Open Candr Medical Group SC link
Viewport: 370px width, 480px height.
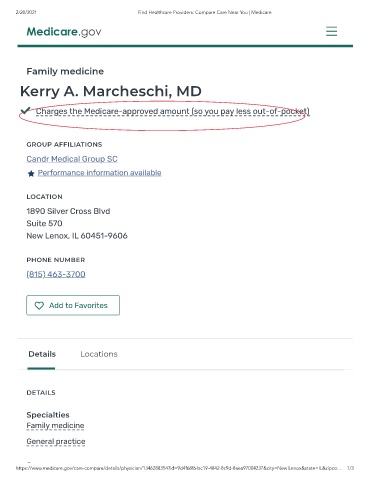tap(72, 159)
